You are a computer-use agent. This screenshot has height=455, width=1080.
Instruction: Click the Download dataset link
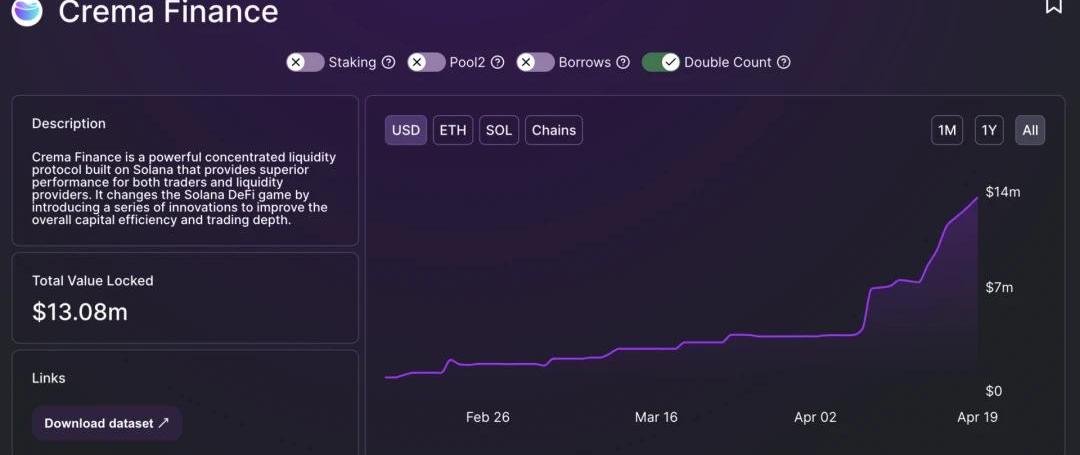tap(107, 423)
